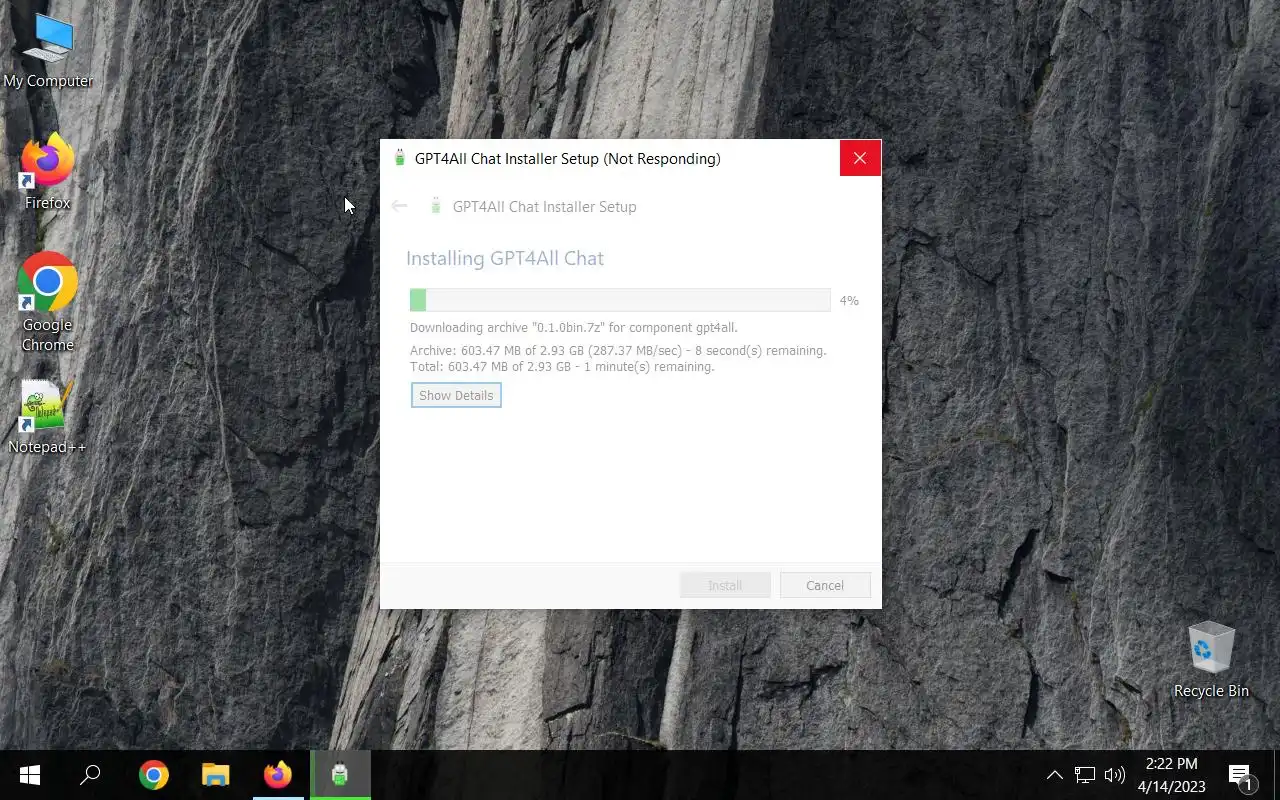Open the My Computer desktop icon
This screenshot has height=800, width=1280.
48,52
